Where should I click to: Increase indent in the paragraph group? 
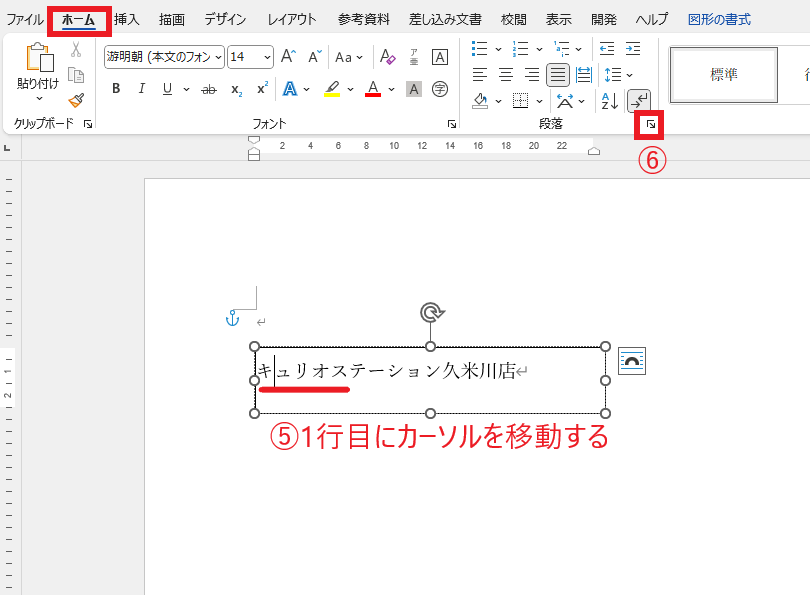(x=633, y=49)
